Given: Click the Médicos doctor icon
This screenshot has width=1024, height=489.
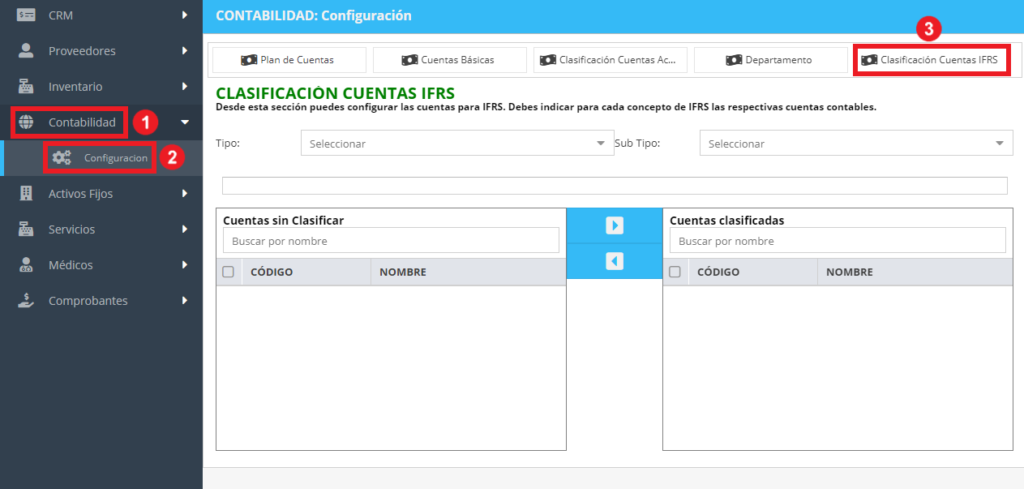Looking at the screenshot, I should (25, 265).
